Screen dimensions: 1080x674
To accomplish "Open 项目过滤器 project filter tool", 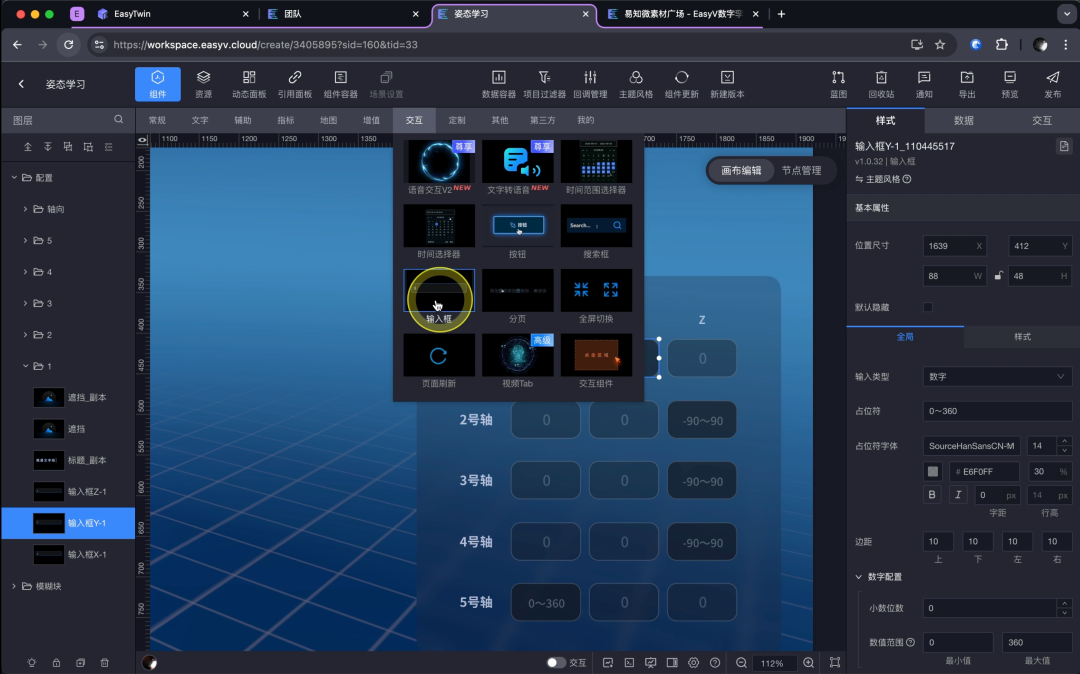I will coord(544,84).
